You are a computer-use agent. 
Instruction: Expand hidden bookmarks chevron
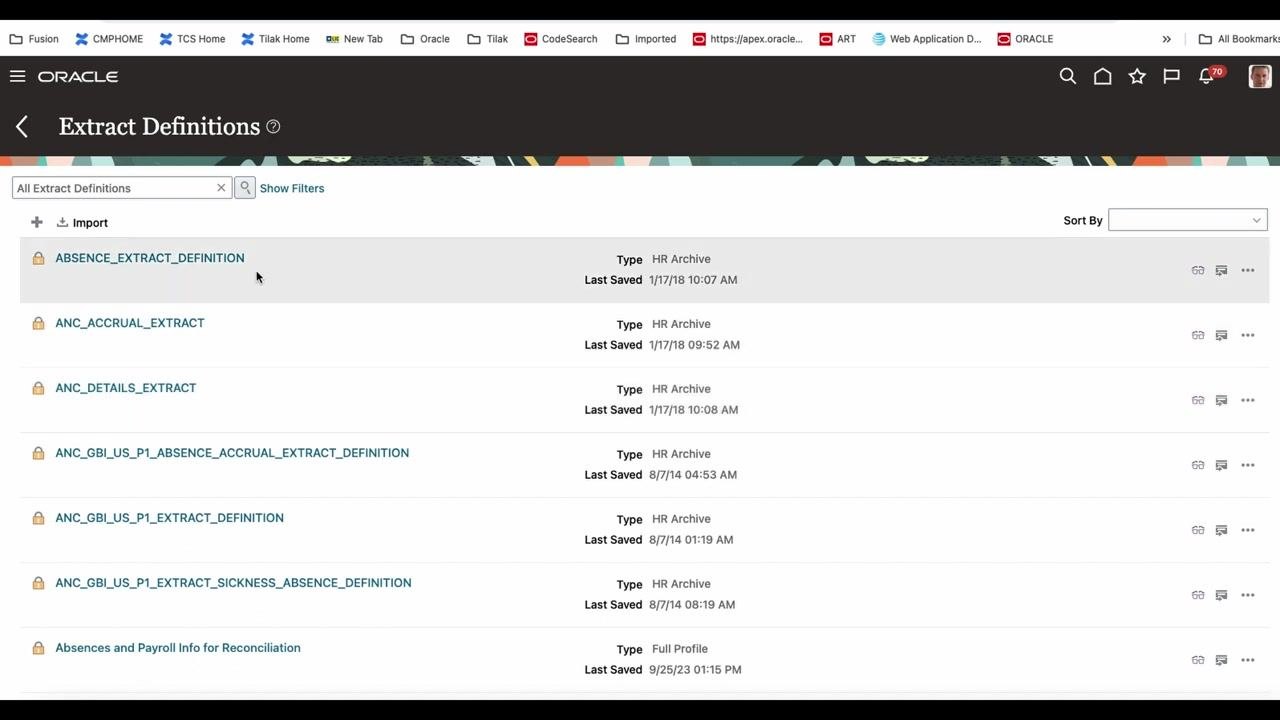coord(1166,39)
